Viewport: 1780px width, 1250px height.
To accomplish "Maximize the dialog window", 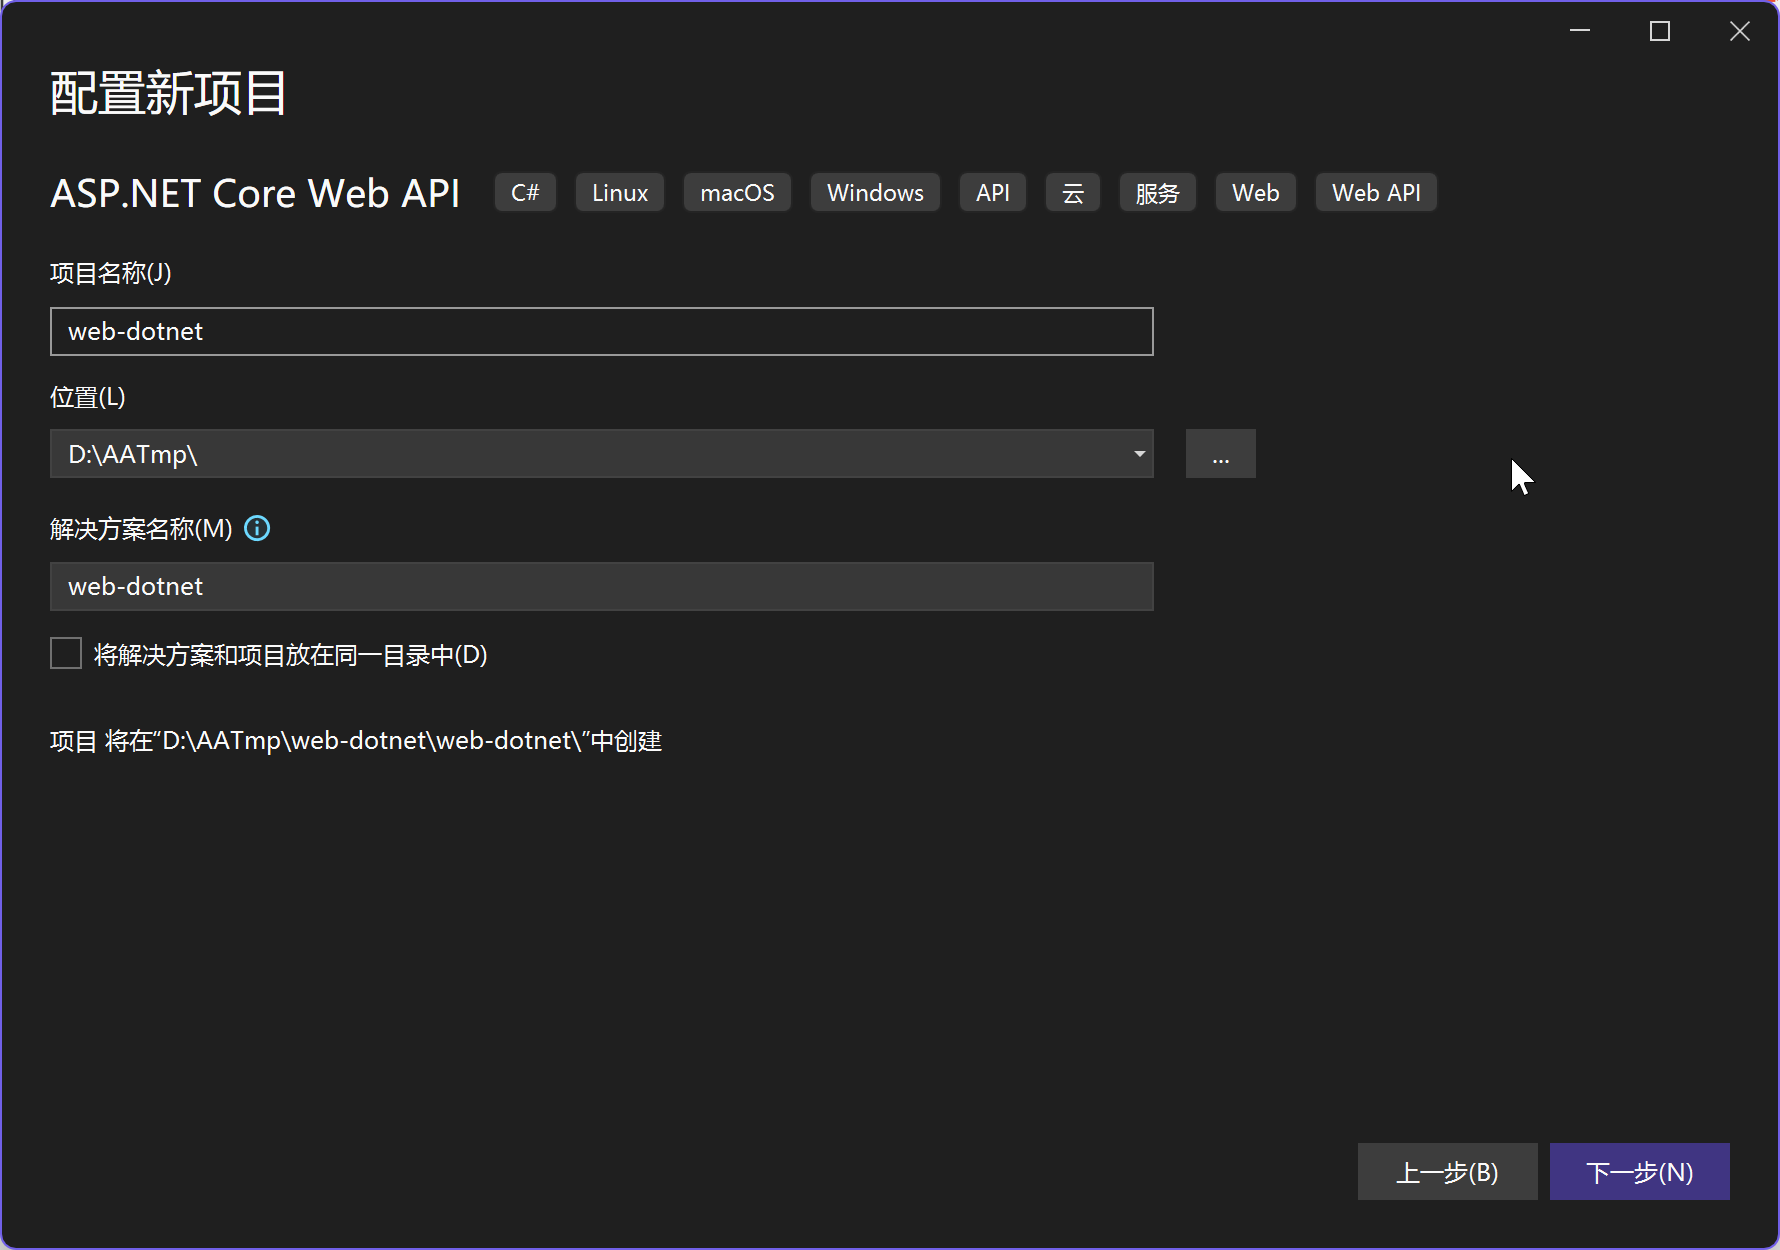I will [x=1660, y=31].
